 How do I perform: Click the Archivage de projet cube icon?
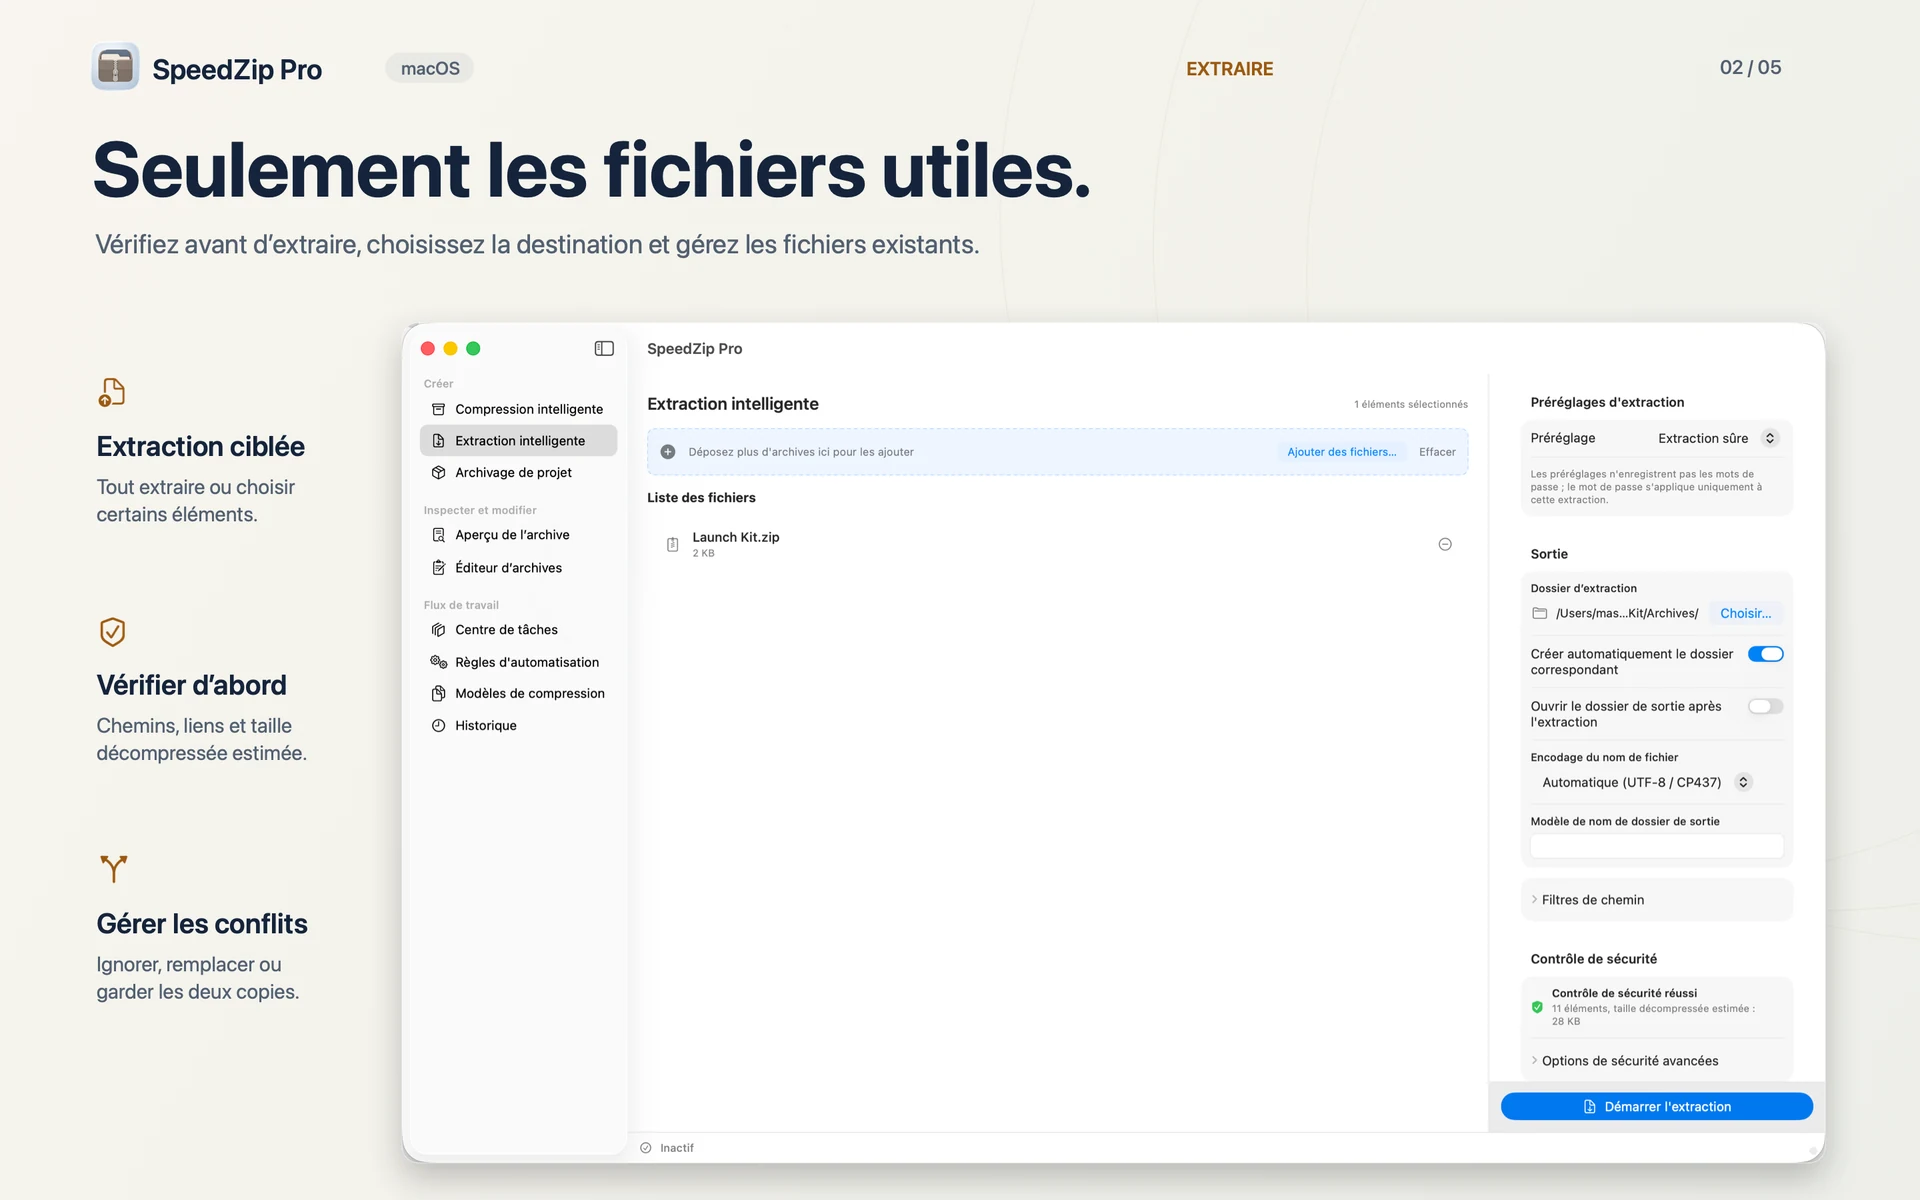click(438, 472)
